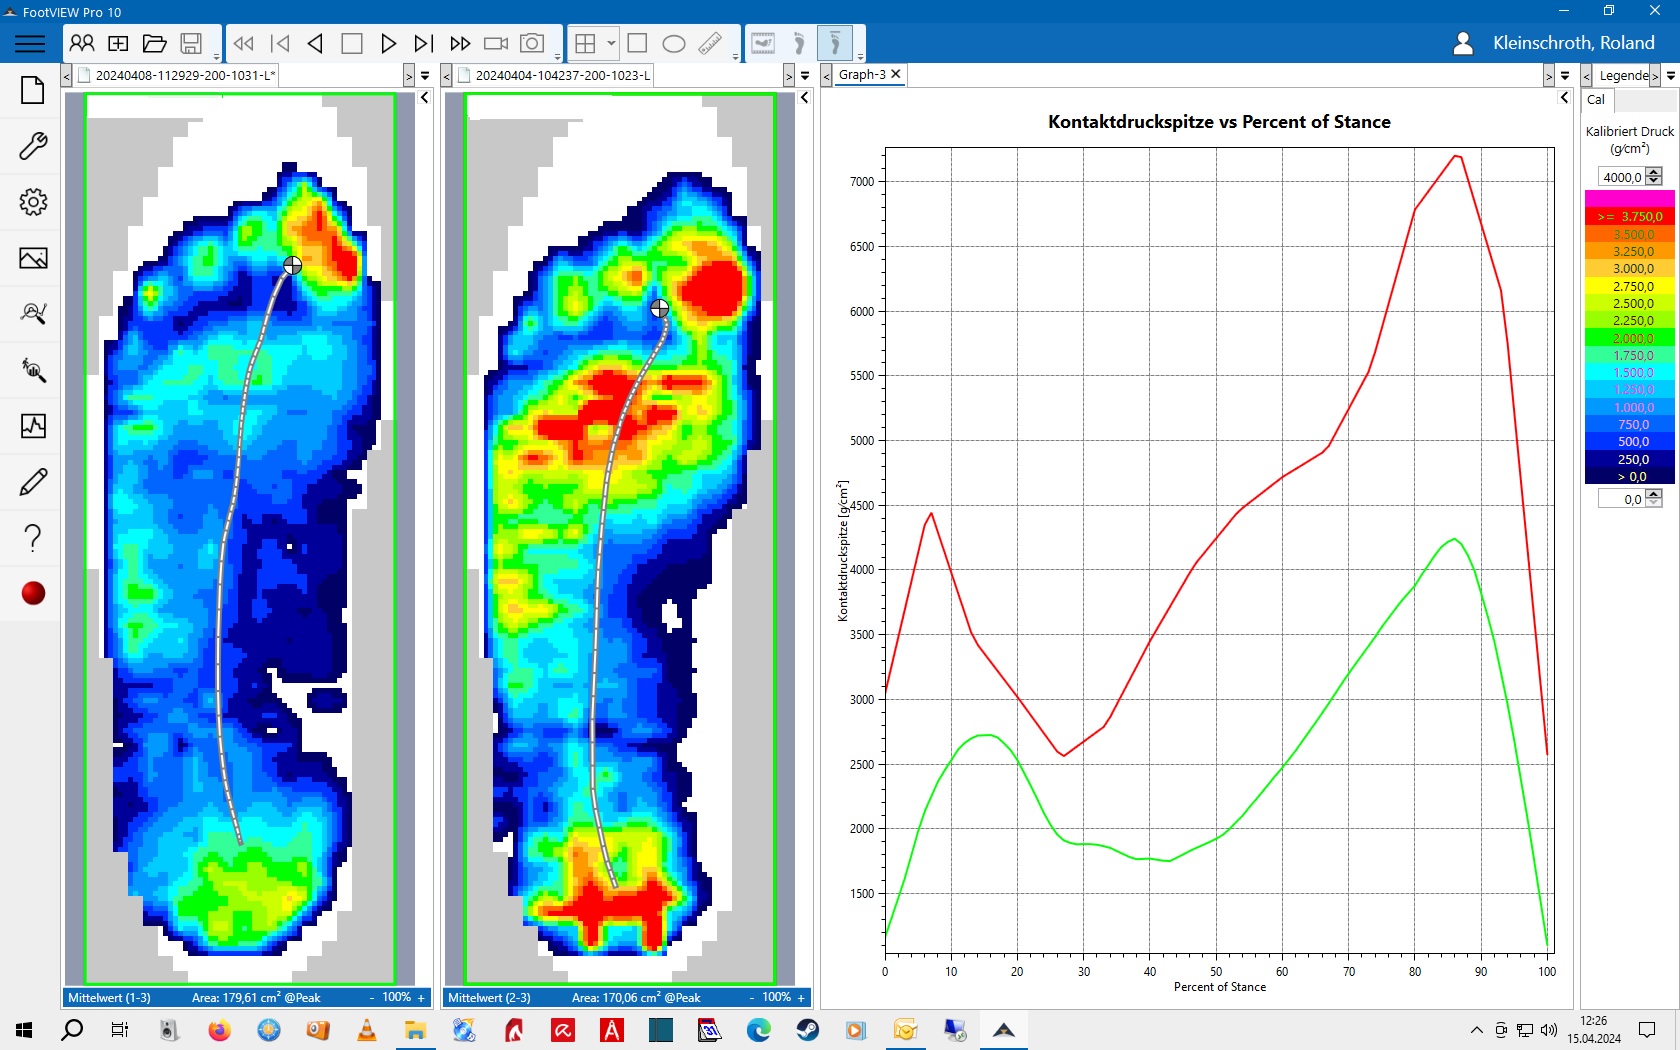1680x1050 pixels.
Task: Click the red record button
Action: click(33, 593)
